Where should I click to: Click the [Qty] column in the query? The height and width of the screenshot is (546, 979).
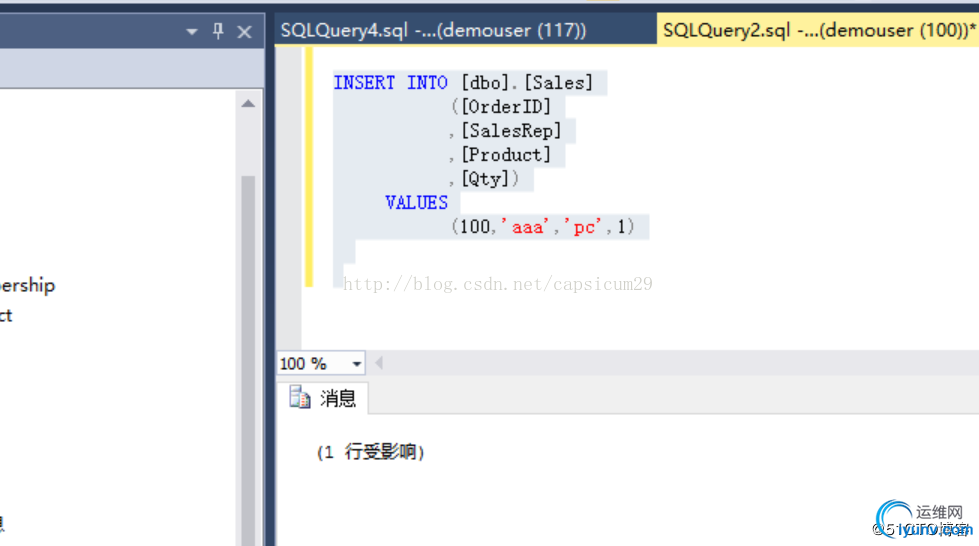[x=485, y=179]
